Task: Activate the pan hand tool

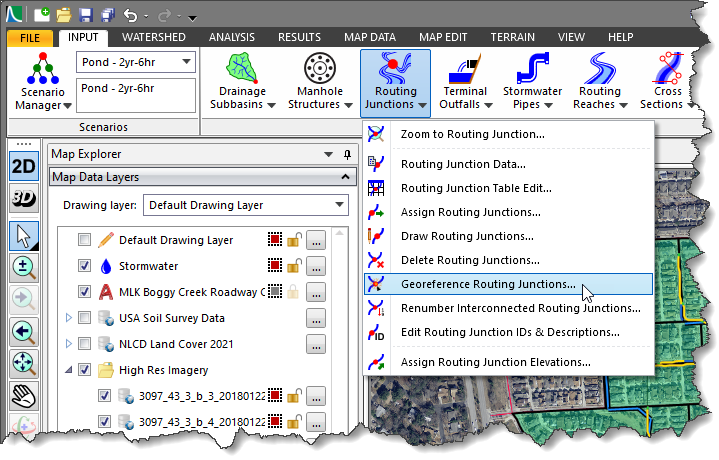Action: pos(22,396)
